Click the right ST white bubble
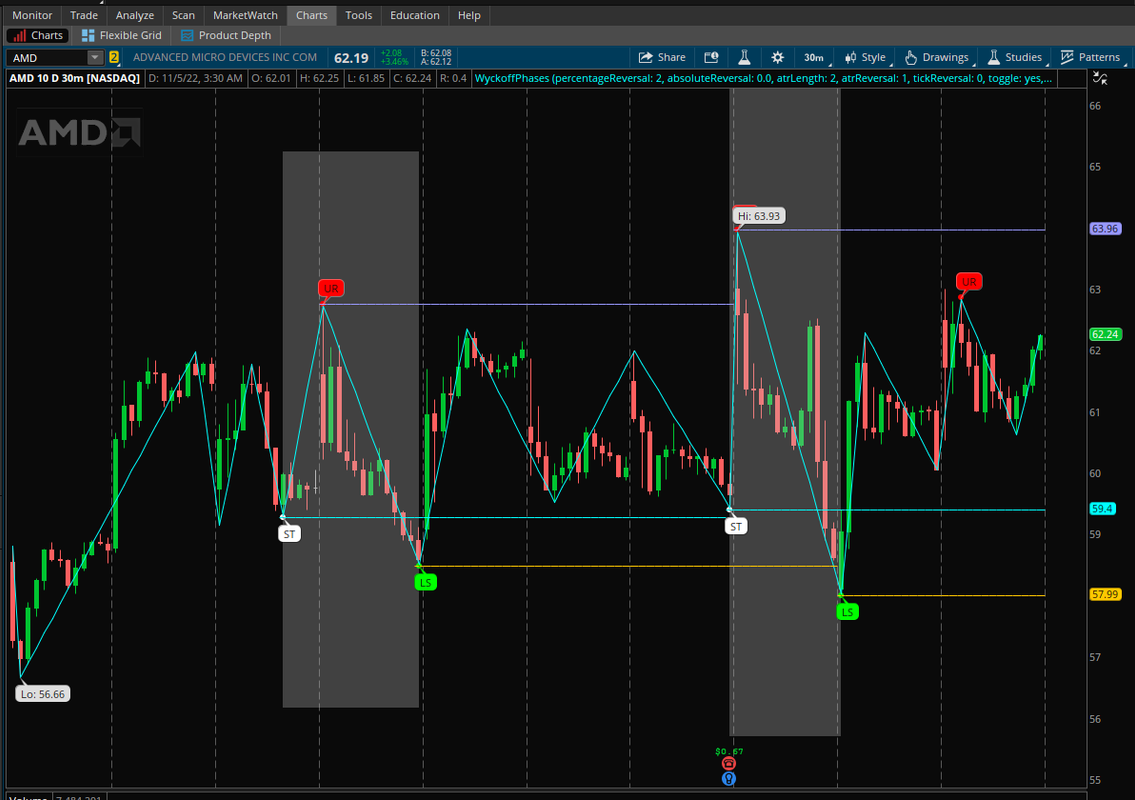 (736, 526)
